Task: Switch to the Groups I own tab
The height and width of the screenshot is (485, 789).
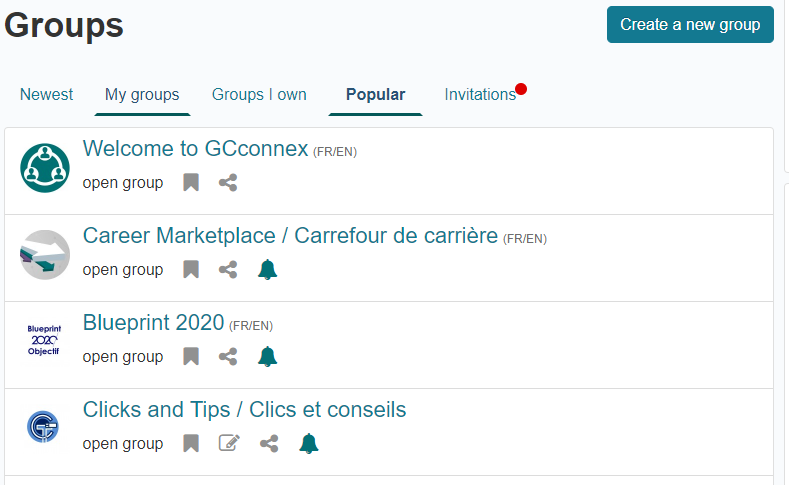Action: click(x=259, y=95)
